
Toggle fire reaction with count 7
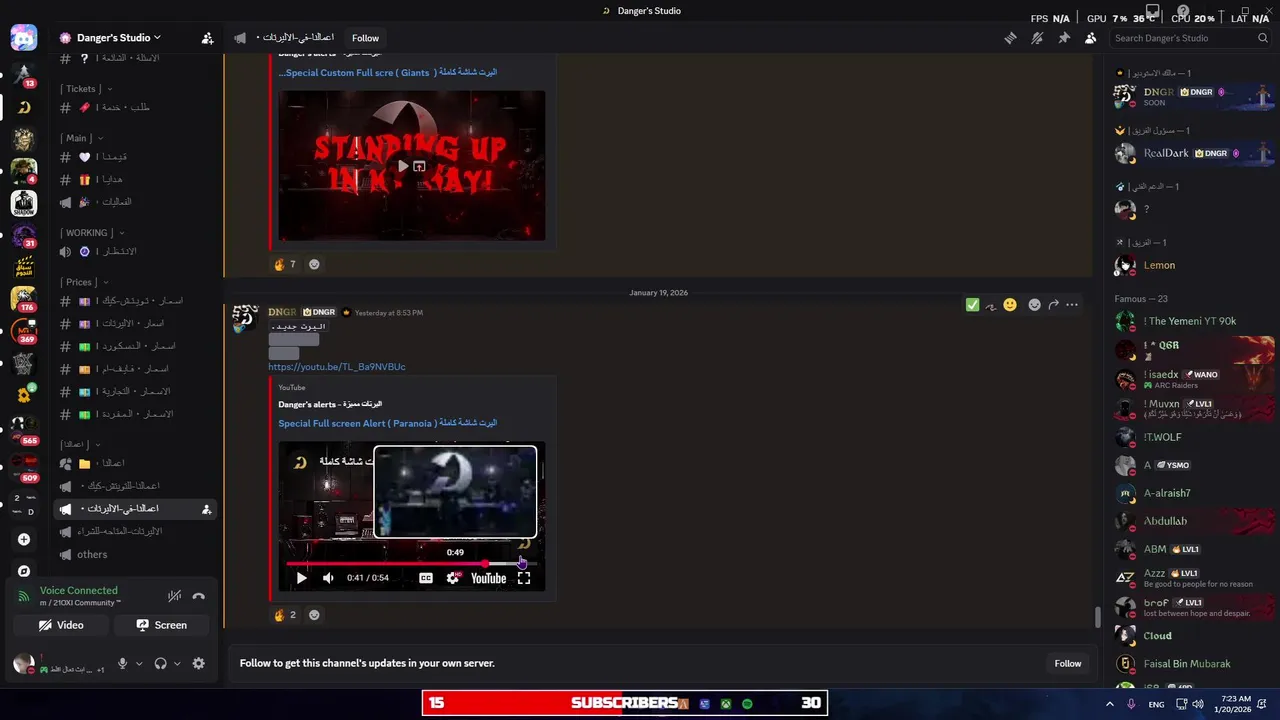(284, 264)
